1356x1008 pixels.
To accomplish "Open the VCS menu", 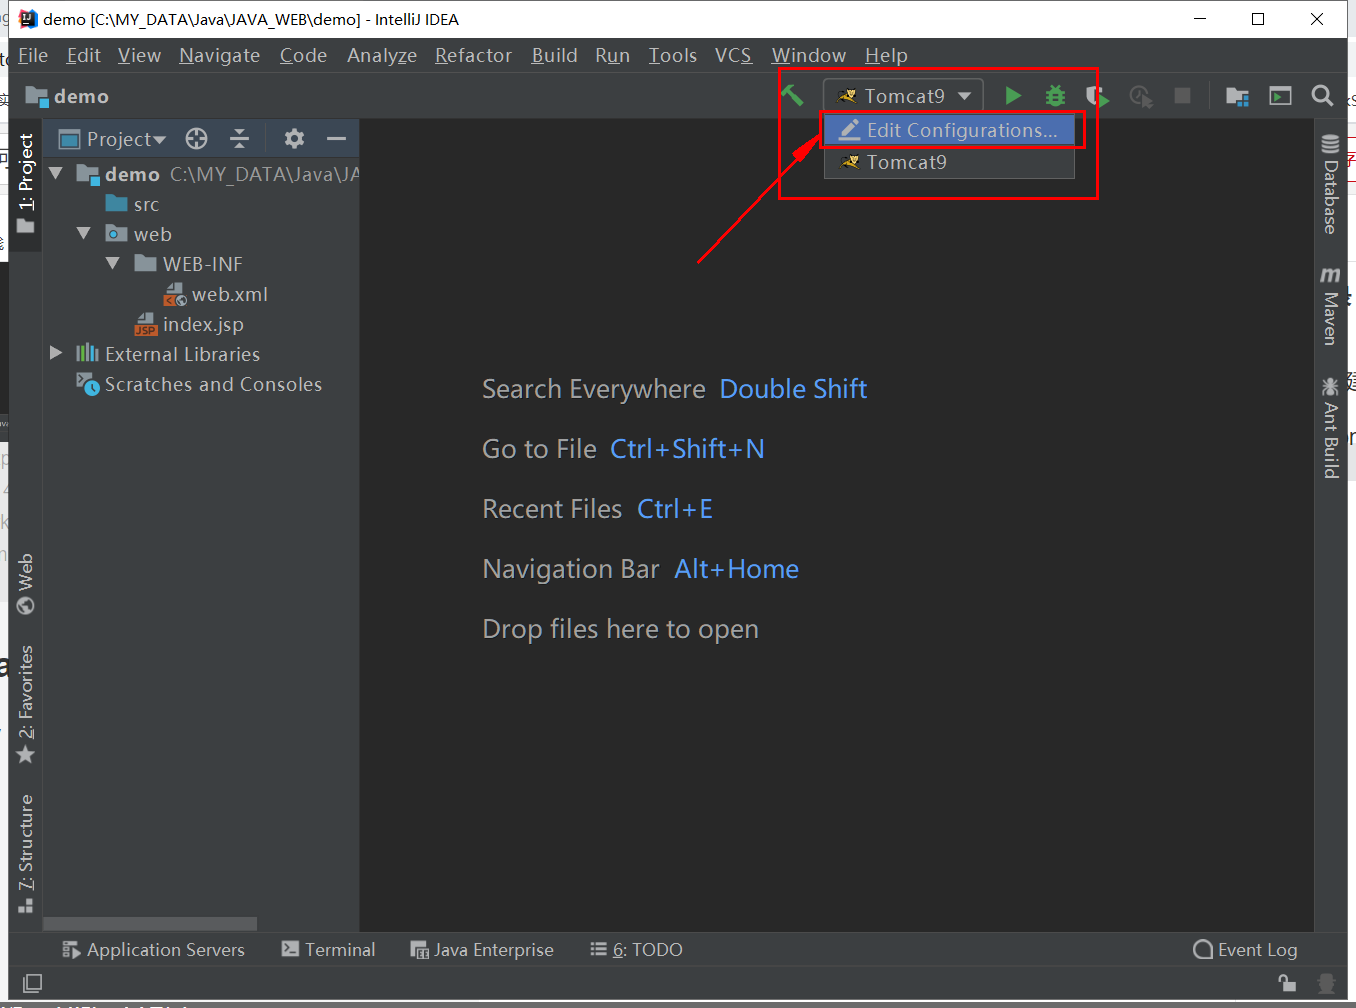I will coord(733,55).
